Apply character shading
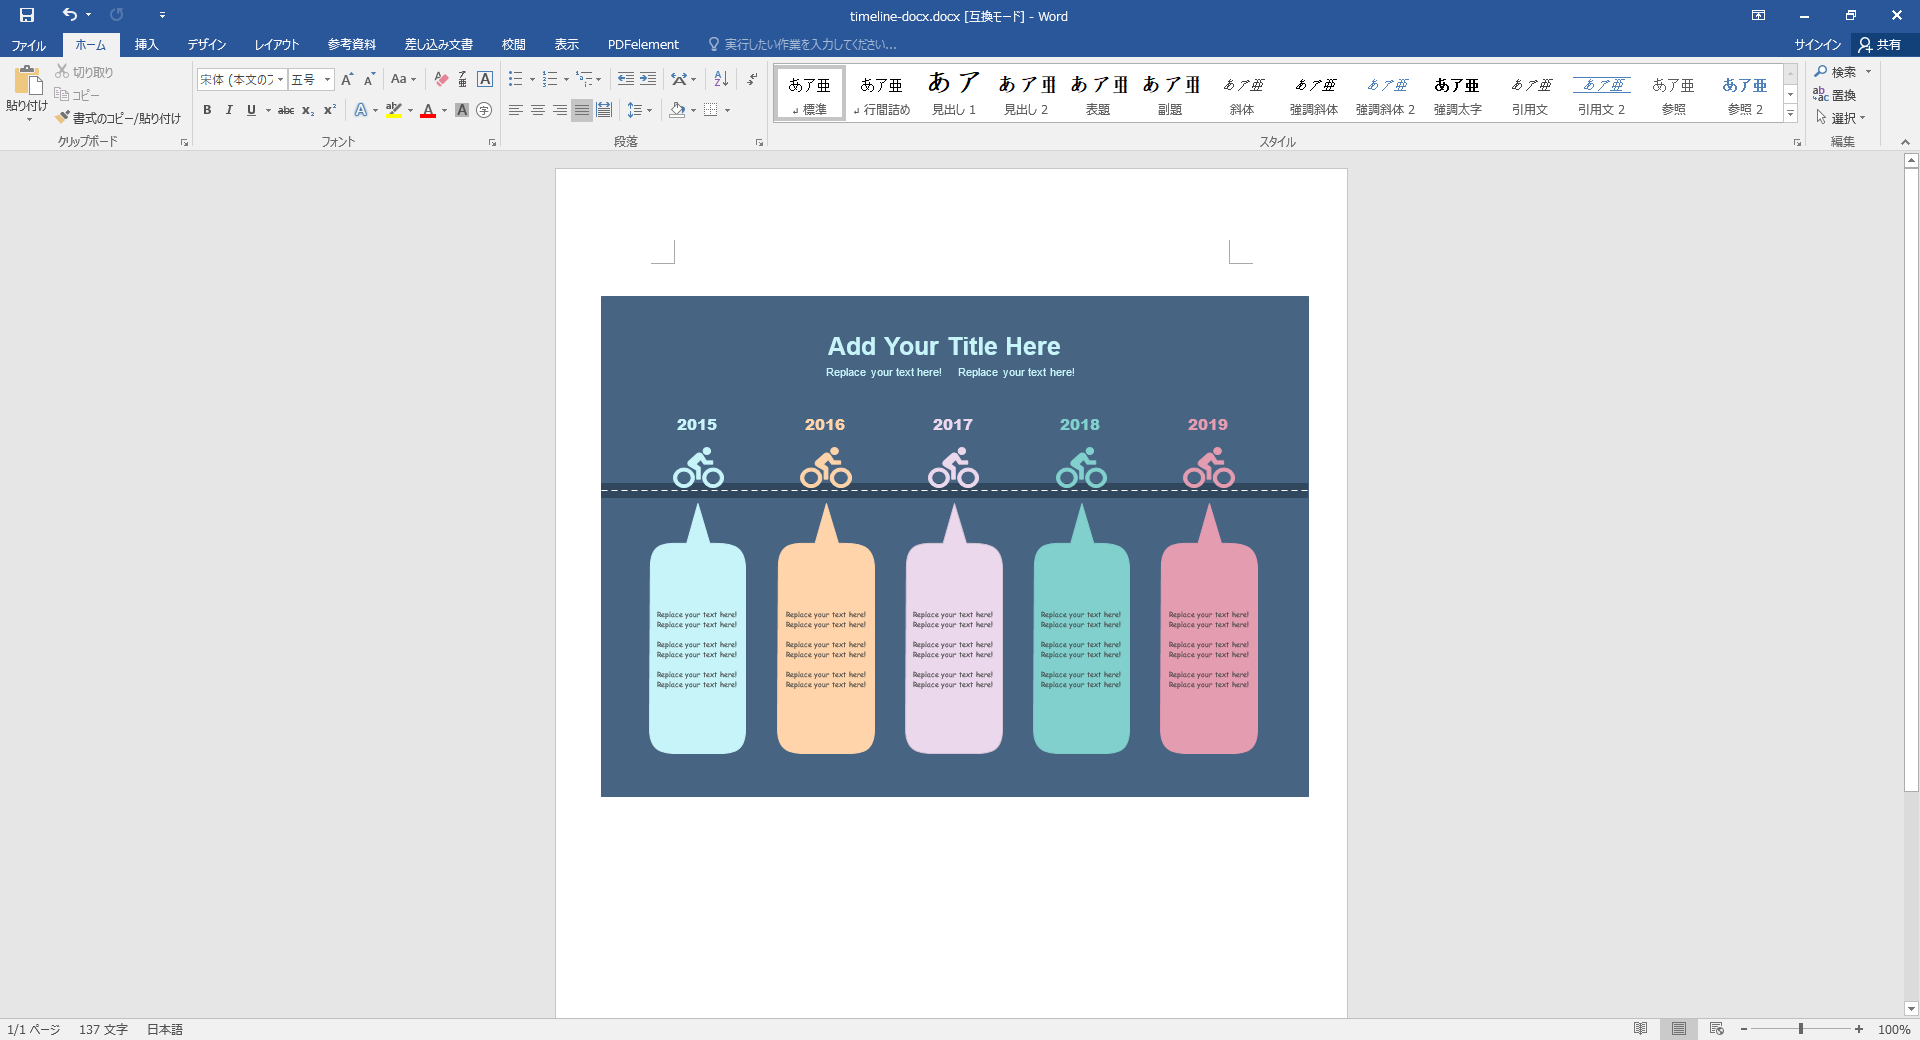The height and width of the screenshot is (1040, 1920). click(x=462, y=110)
